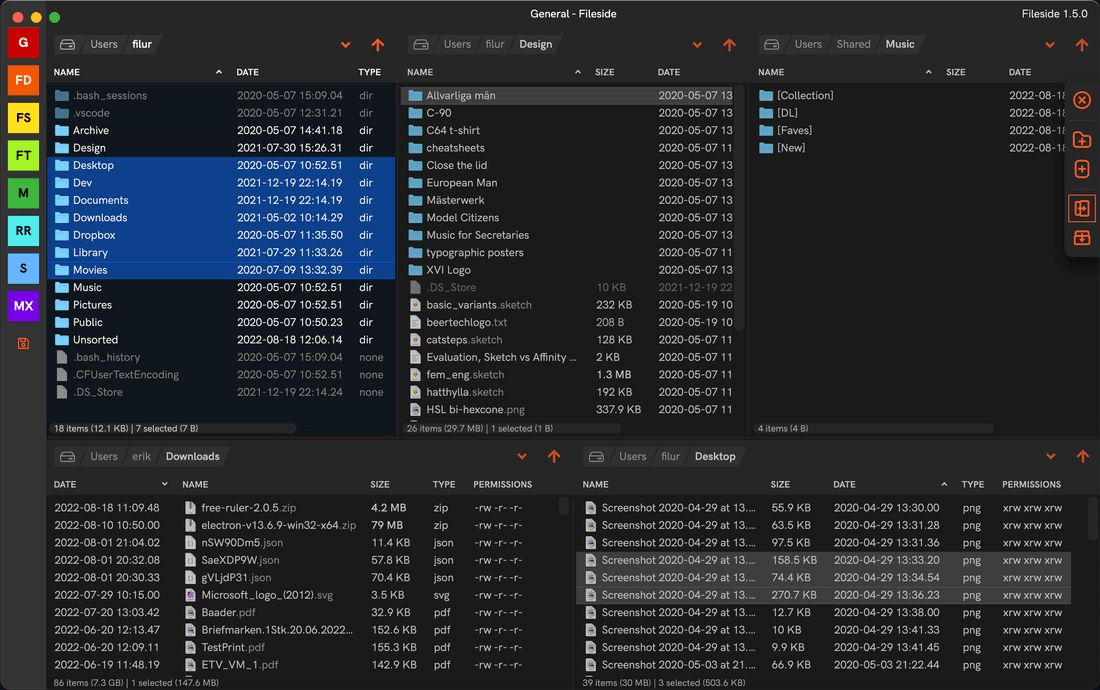1100x690 pixels.
Task: Go to parent directory in the Desktop pane
Action: [1083, 456]
